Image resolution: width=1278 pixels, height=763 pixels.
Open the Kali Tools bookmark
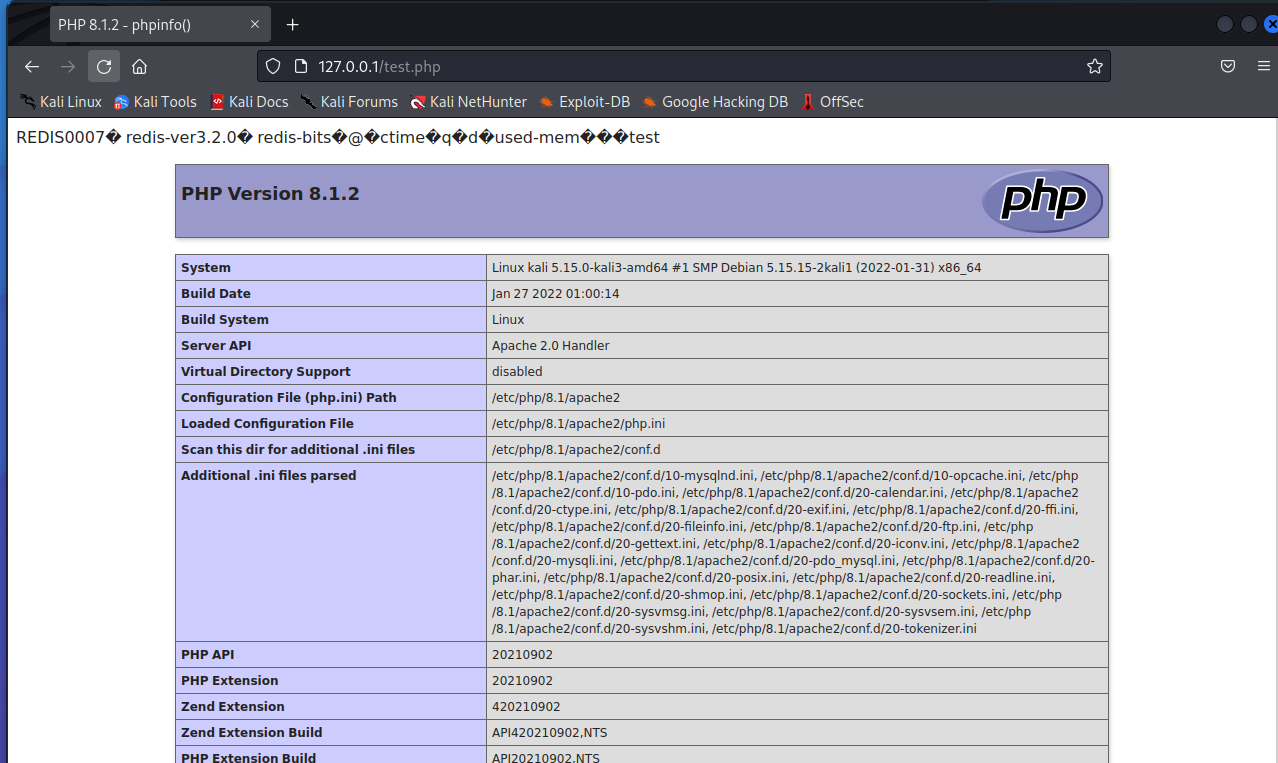tap(155, 102)
